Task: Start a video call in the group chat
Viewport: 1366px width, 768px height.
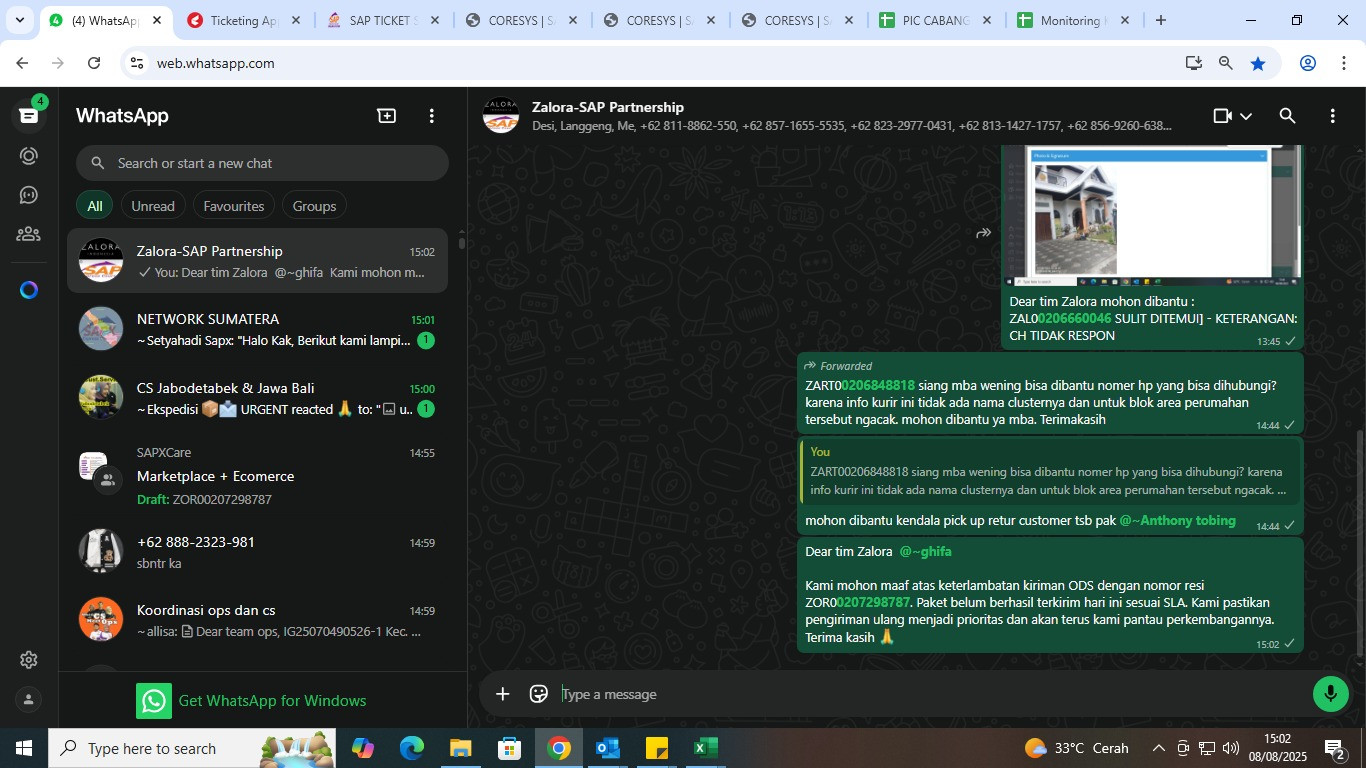Action: tap(1222, 116)
